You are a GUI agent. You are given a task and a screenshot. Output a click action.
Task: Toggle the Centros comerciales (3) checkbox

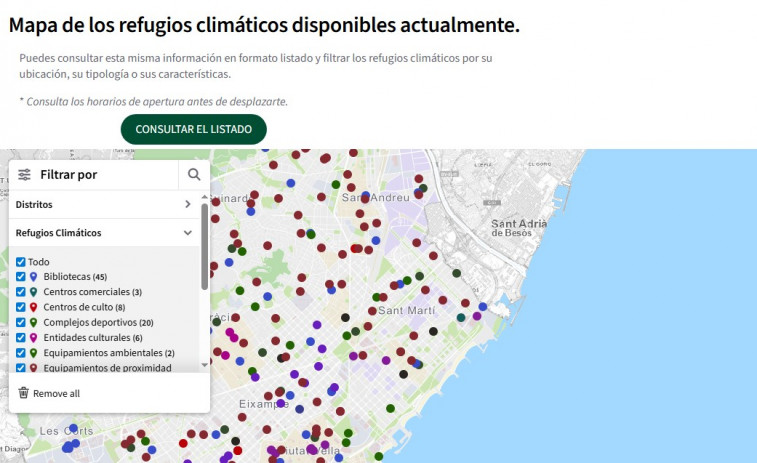pos(20,292)
